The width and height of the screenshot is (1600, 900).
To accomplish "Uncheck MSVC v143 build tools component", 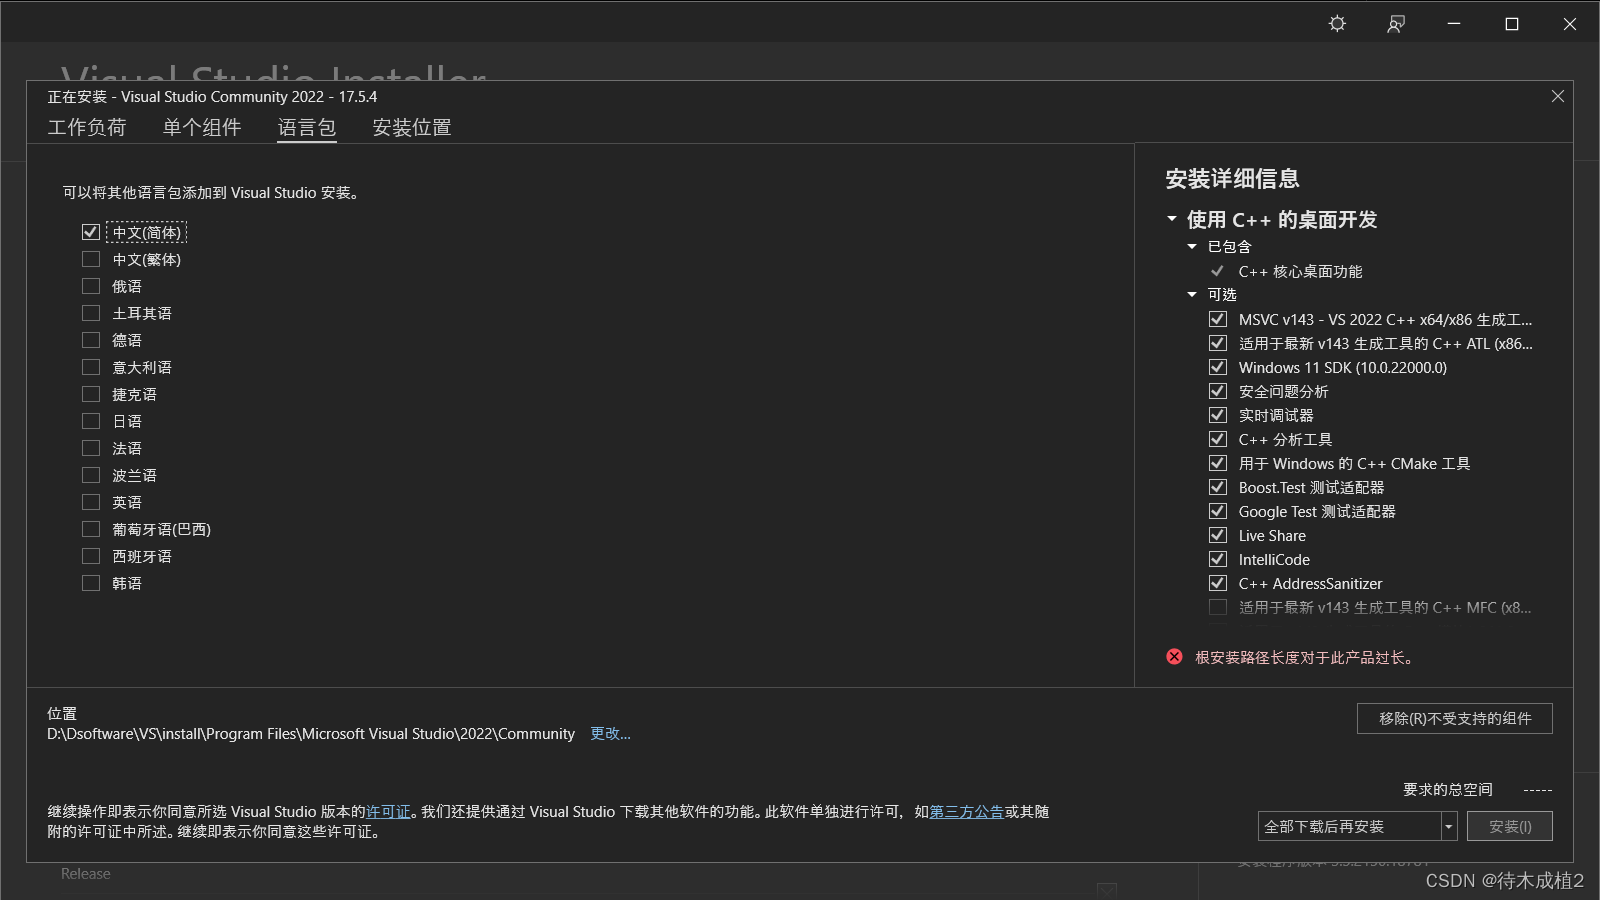I will pyautogui.click(x=1218, y=319).
